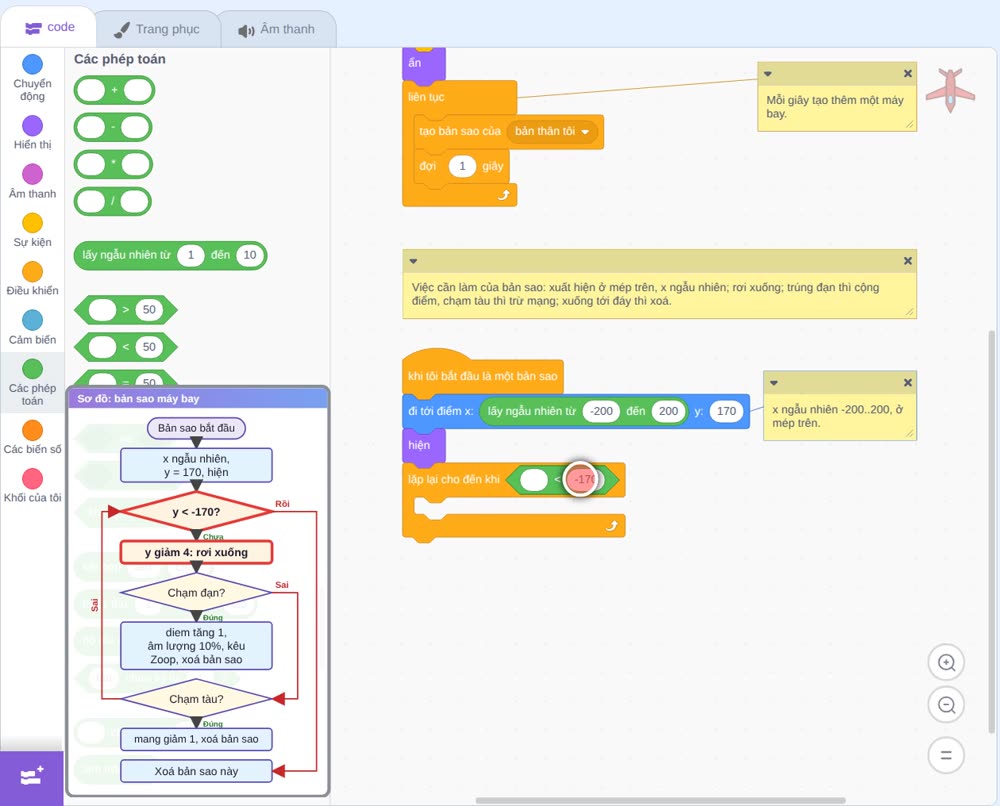The height and width of the screenshot is (806, 1000).
Task: Select the Điều khiển block category
Action: coord(33,272)
